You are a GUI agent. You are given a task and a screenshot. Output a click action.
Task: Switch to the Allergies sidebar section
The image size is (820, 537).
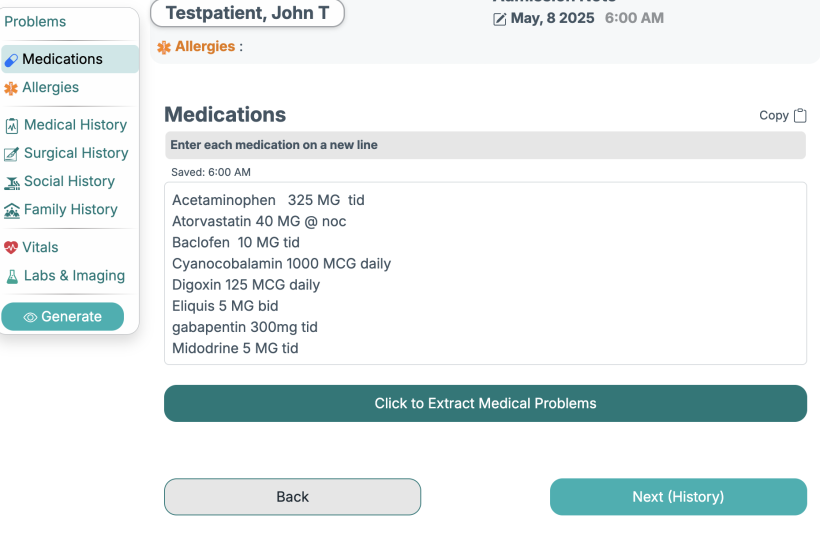[x=50, y=88]
